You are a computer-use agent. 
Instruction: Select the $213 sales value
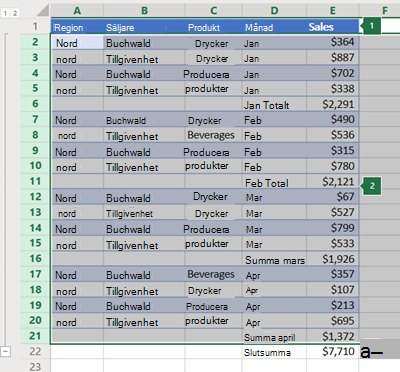[332, 305]
